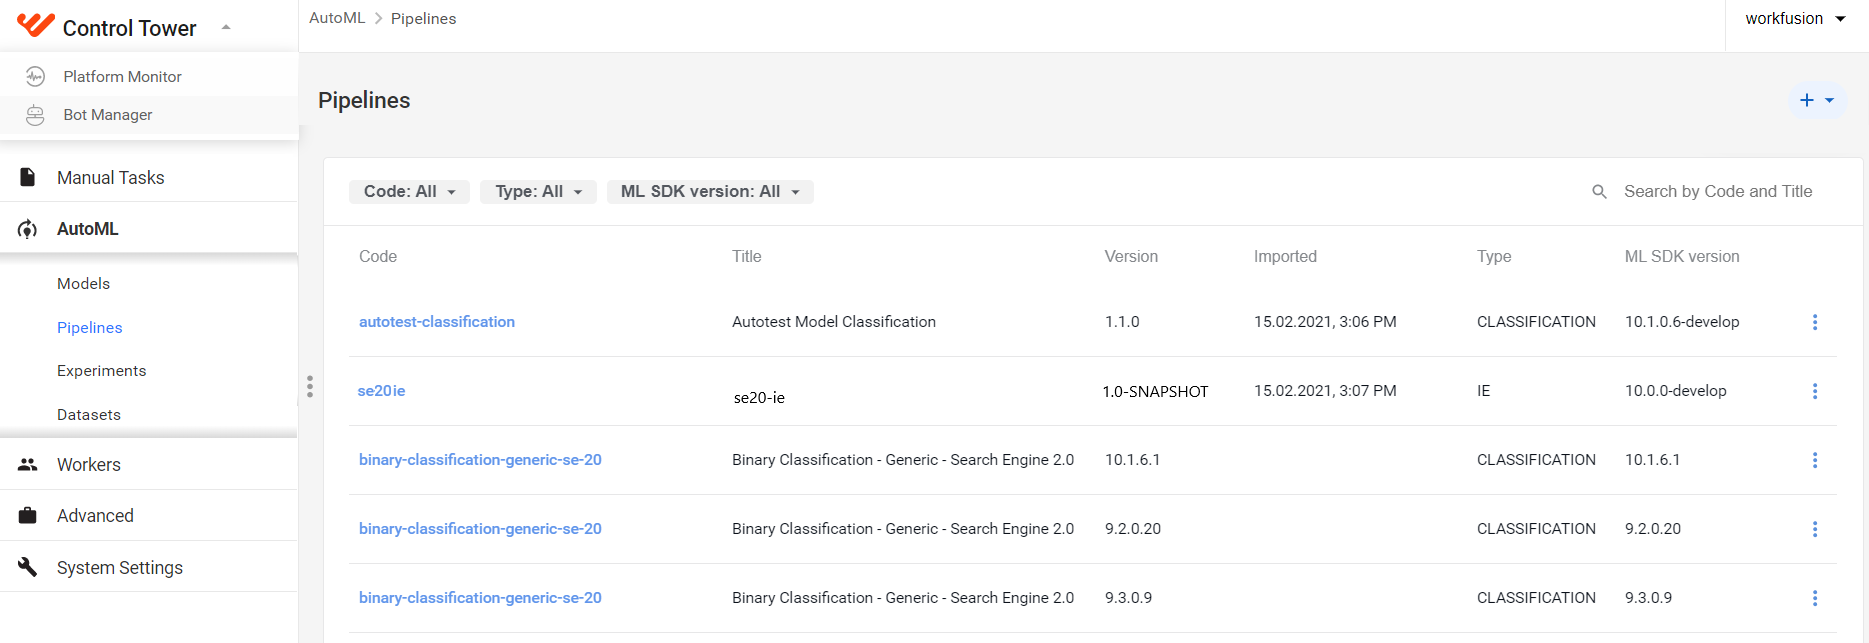Open more options for version 9.3.0.9 row
Viewport: 1869px width, 643px height.
(1815, 598)
